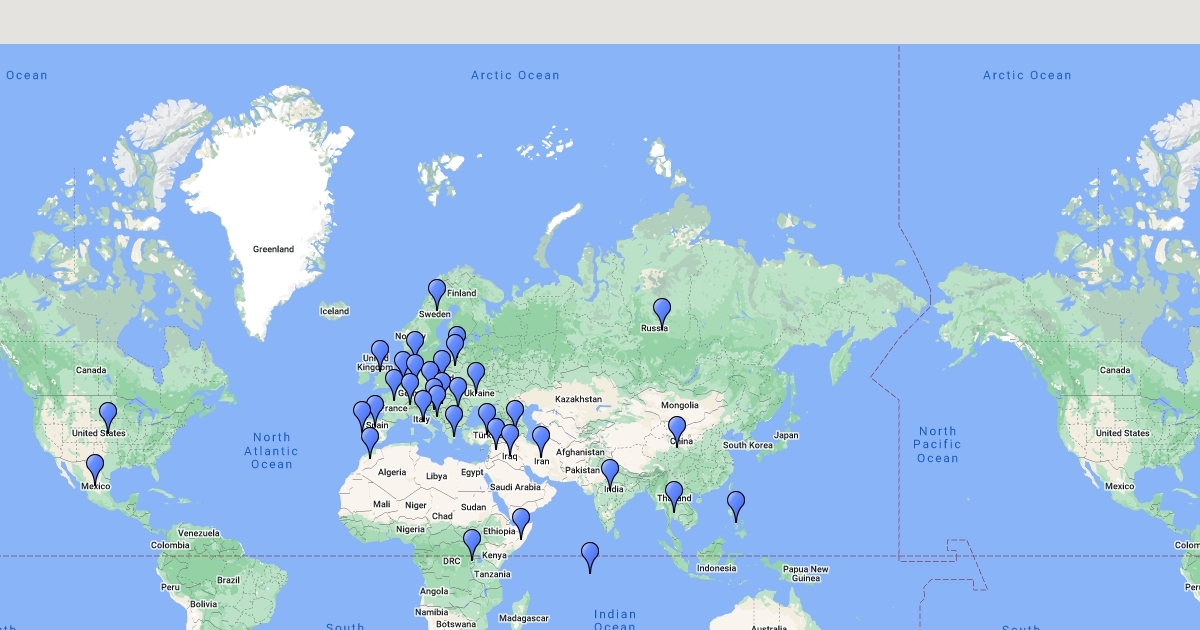Select the pin in the Indian Ocean
The height and width of the screenshot is (630, 1200).
pyautogui.click(x=590, y=556)
